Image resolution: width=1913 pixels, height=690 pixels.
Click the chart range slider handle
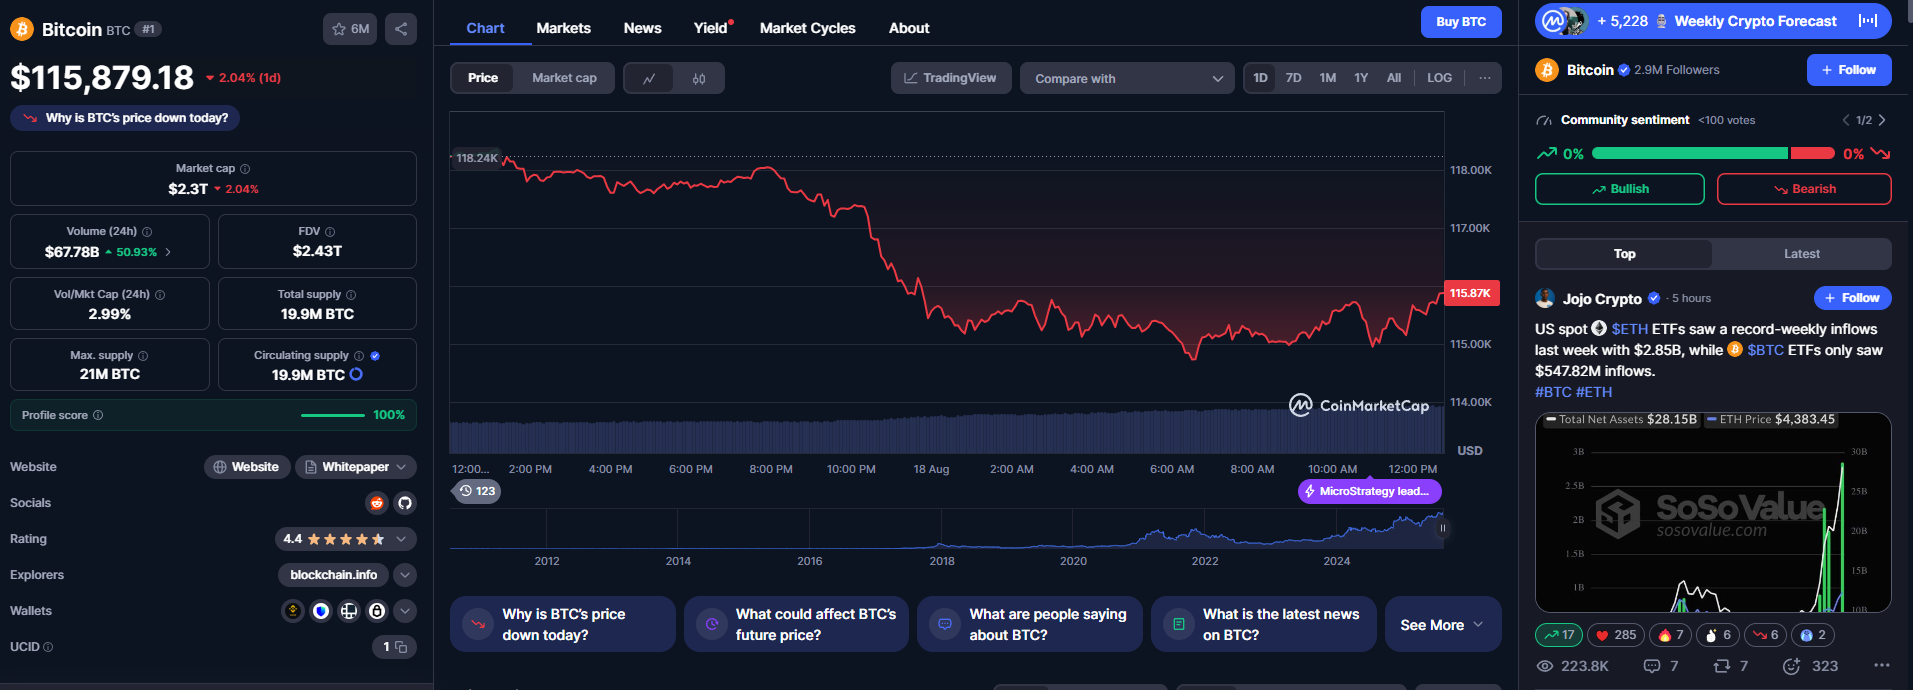pyautogui.click(x=1442, y=528)
